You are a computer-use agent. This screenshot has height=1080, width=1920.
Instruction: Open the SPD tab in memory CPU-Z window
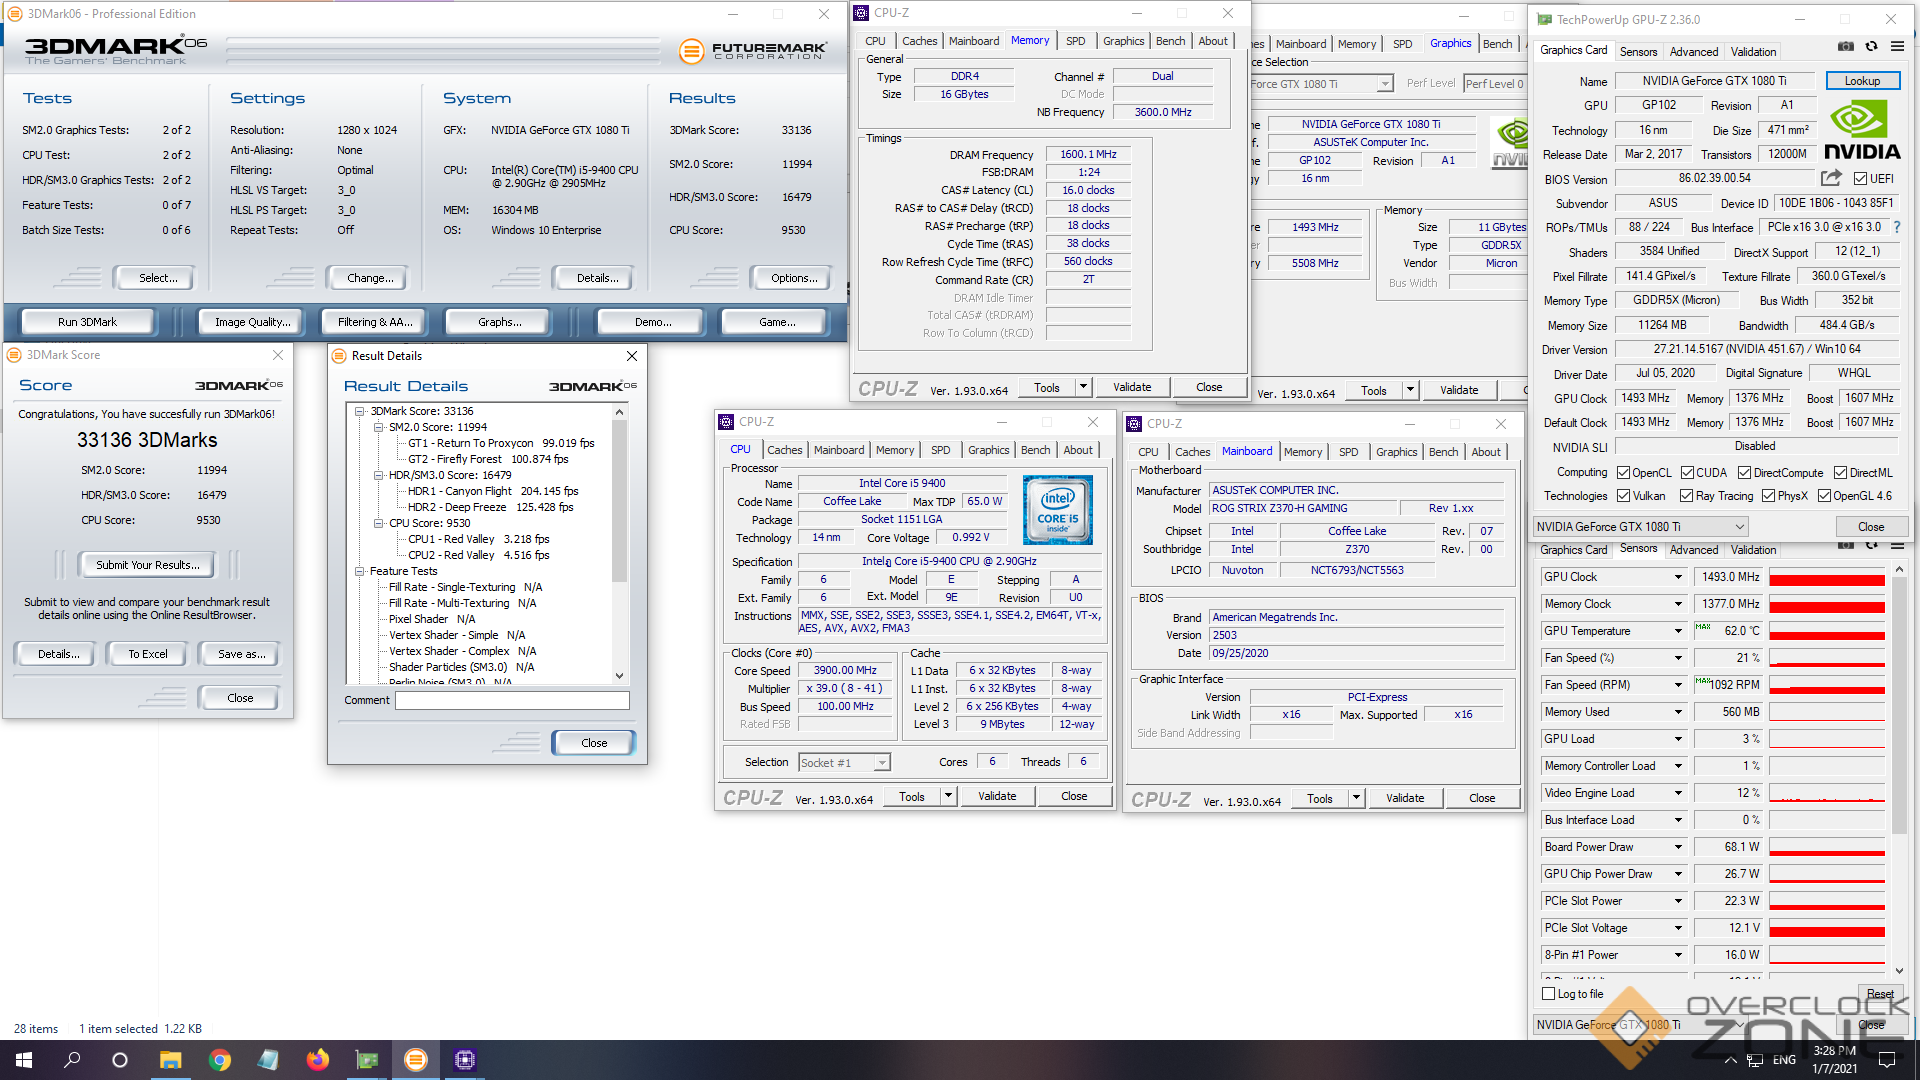pyautogui.click(x=1075, y=41)
